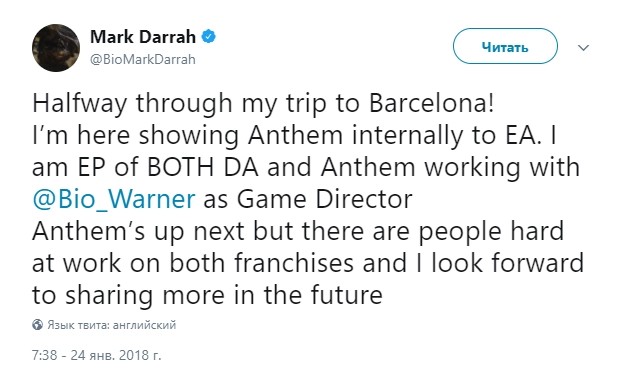The image size is (629, 375).
Task: Click the word Barcelona in the tweet
Action: coord(431,103)
